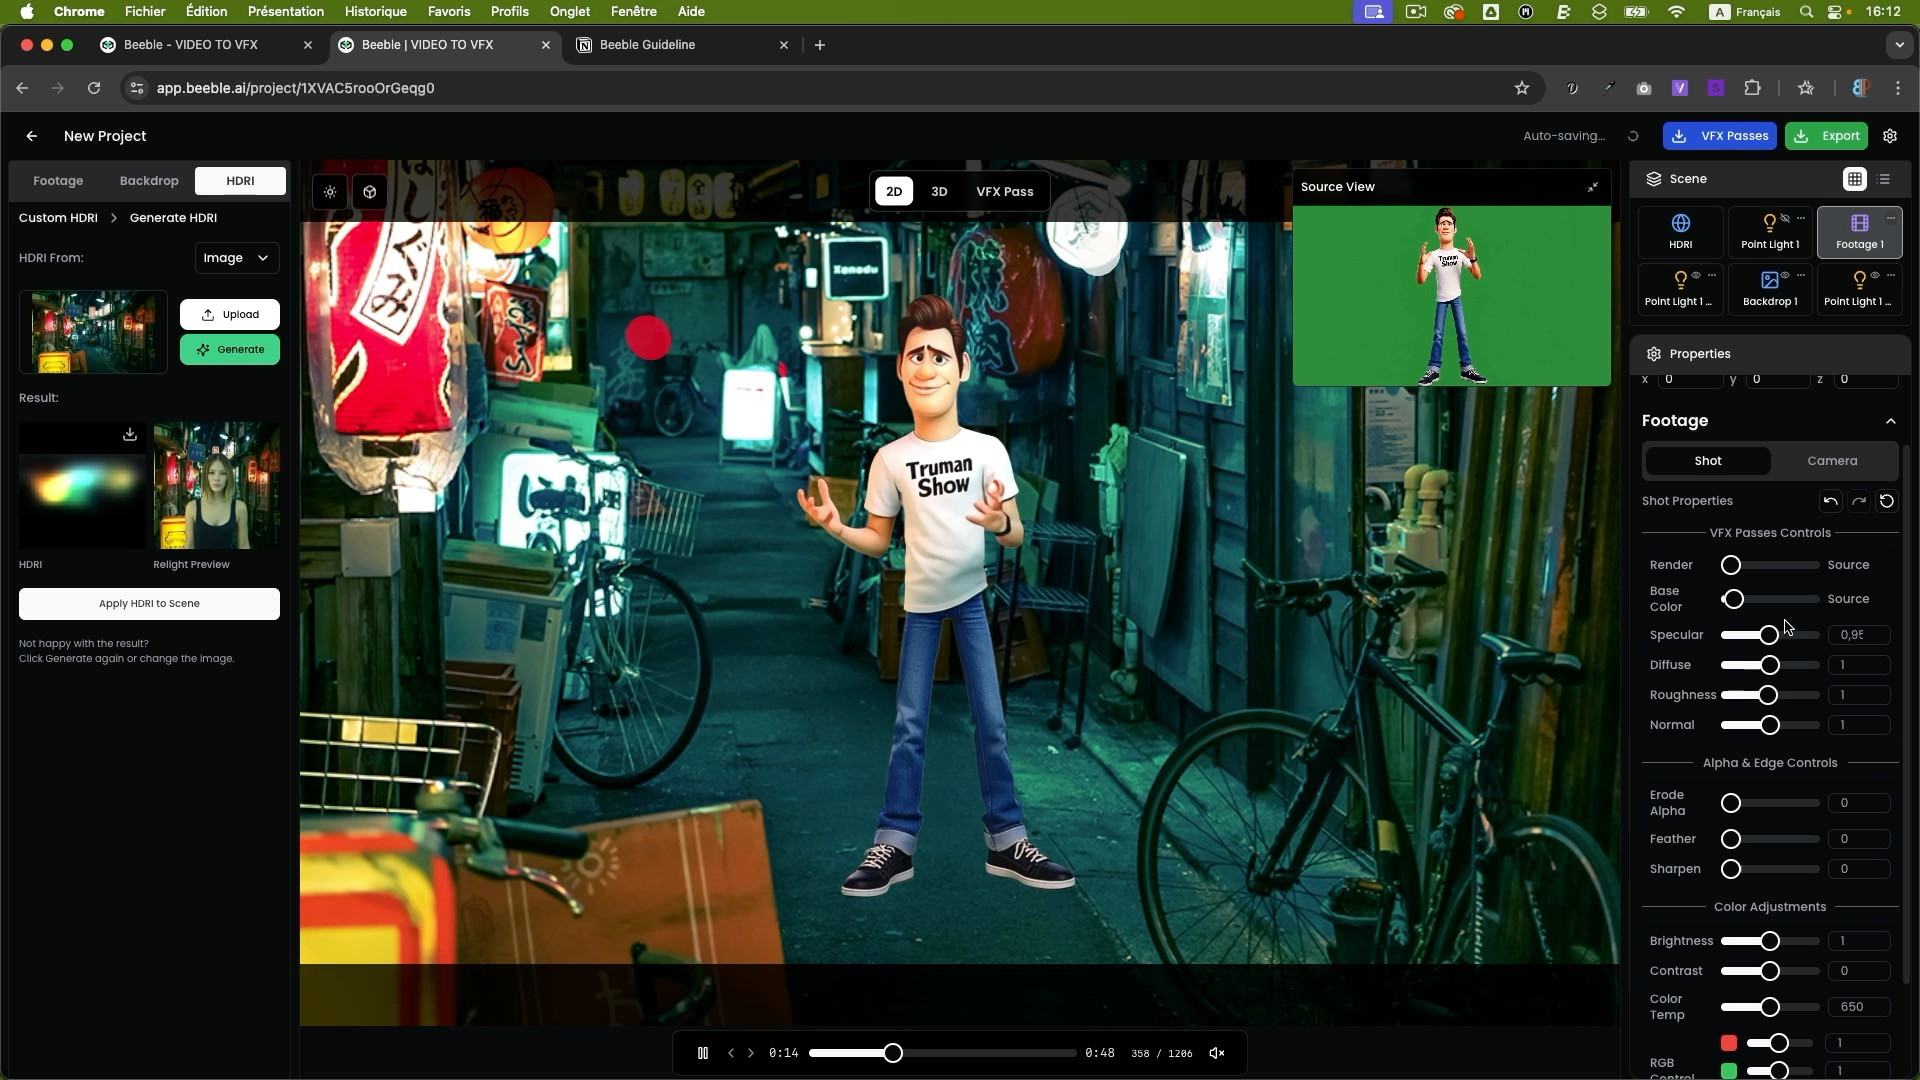
Task: Collapse the Footage properties section
Action: 1891,421
